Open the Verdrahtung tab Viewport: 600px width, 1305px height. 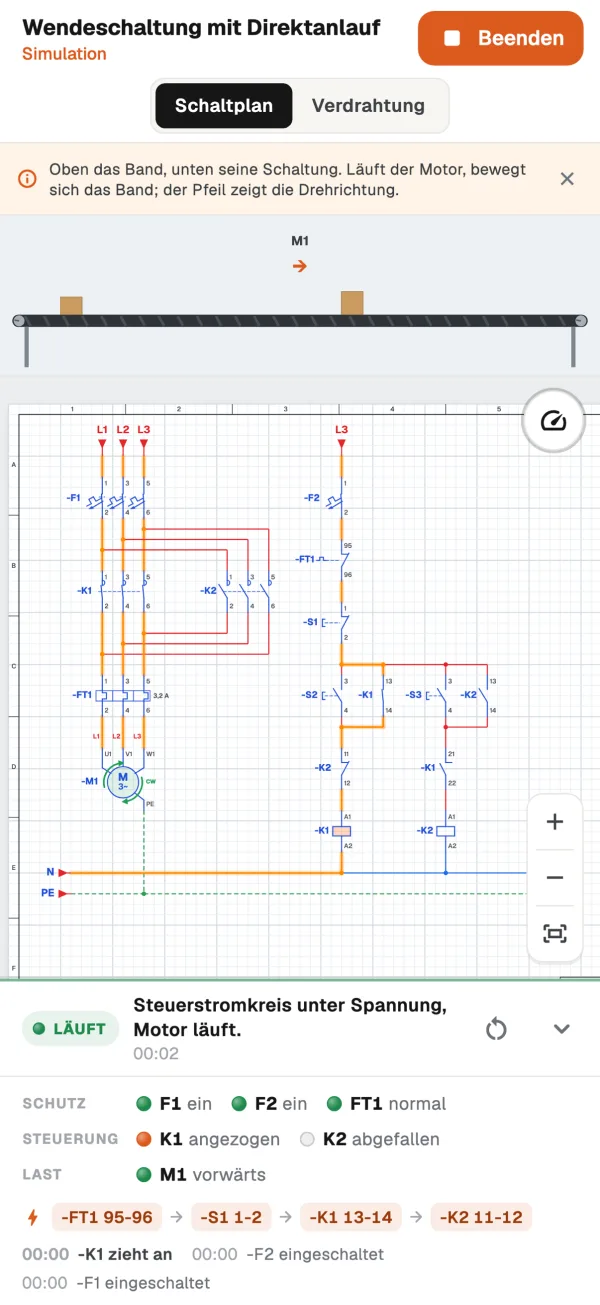point(368,105)
